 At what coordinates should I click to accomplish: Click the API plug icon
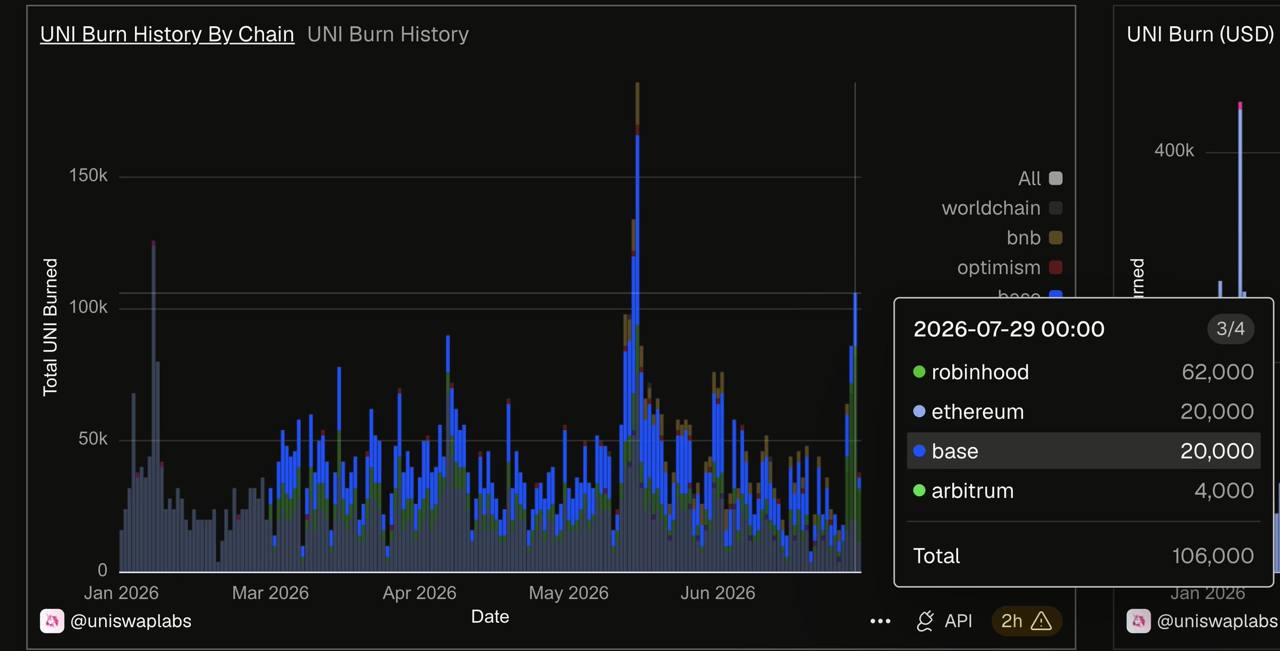[925, 621]
